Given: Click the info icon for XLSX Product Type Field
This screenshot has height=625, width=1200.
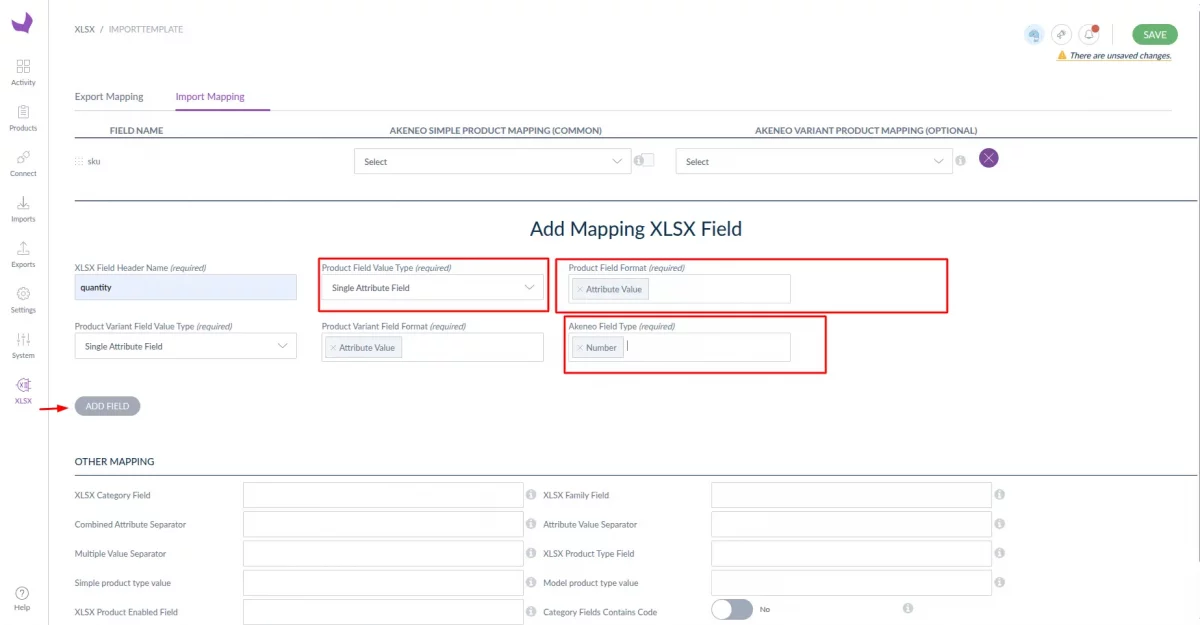Looking at the screenshot, I should point(999,553).
